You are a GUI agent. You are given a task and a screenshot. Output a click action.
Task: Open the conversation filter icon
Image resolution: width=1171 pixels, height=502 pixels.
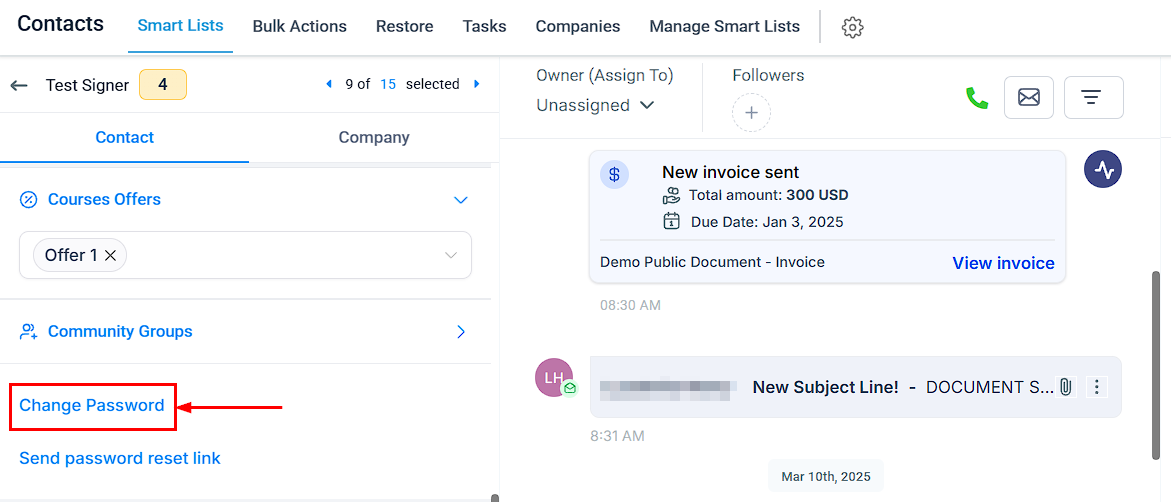[1093, 97]
